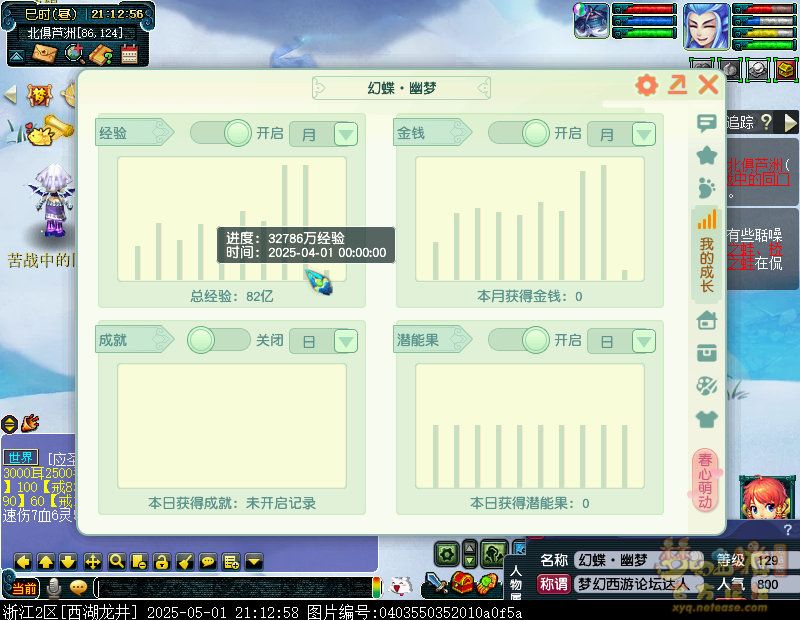Open the red treasure chest inventory icon

pos(461,583)
